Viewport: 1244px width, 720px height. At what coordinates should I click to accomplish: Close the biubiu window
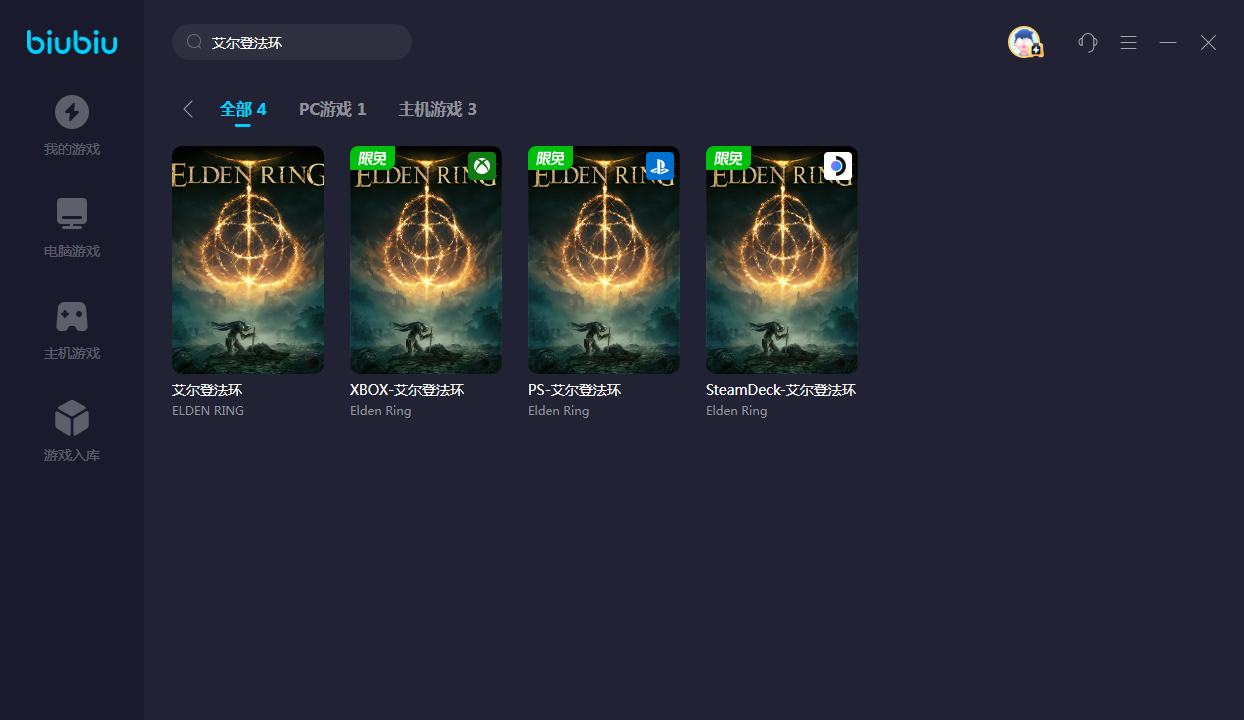coord(1208,42)
